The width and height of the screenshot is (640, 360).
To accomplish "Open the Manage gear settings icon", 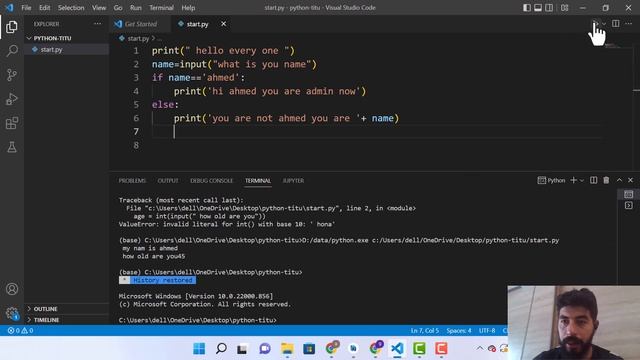I will [12, 313].
